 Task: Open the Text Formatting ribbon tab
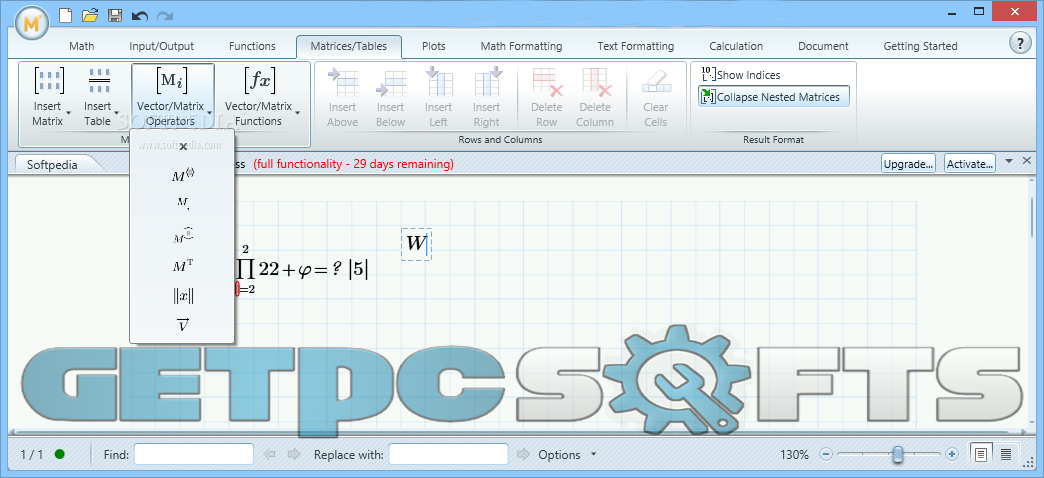tap(636, 46)
